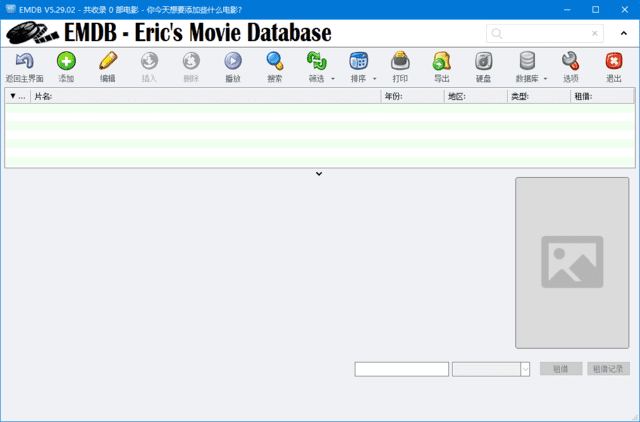Screen dimensions: 640x422
Task: Sort by the 地区 column header
Action: (x=476, y=96)
